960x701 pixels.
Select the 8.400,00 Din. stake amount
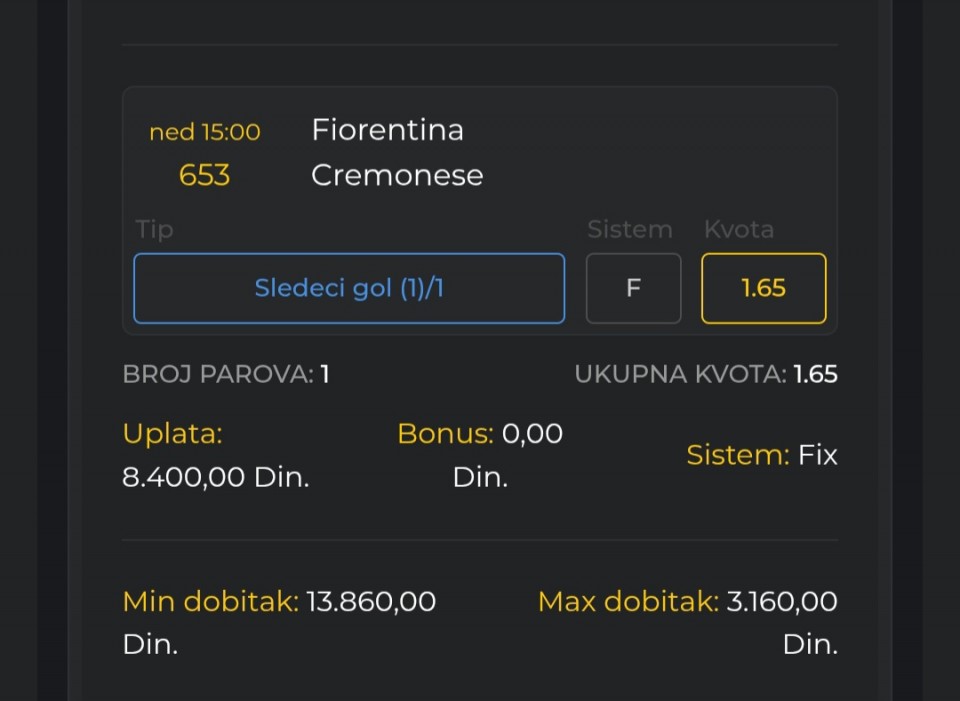[x=215, y=477]
